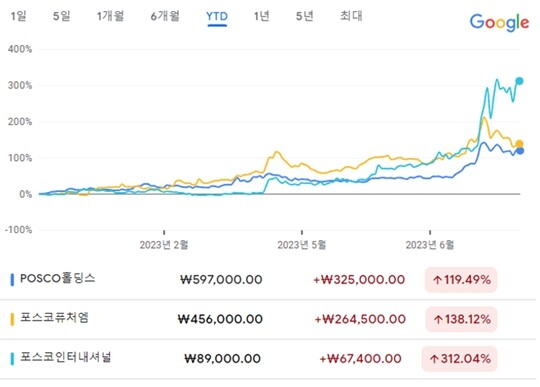540x387 pixels.
Task: Open the 포스코퓨처엠 stock row
Action: point(268,319)
